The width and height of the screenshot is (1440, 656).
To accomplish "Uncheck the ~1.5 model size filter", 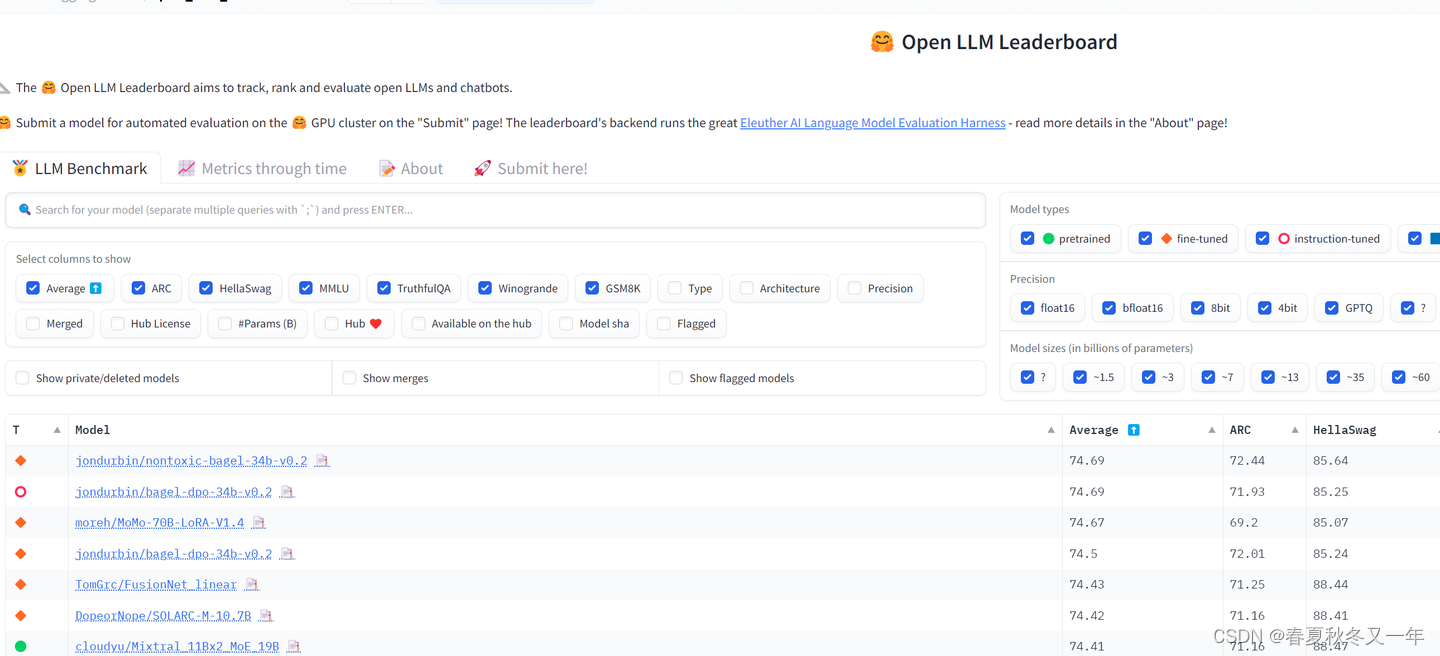I will coord(1080,377).
